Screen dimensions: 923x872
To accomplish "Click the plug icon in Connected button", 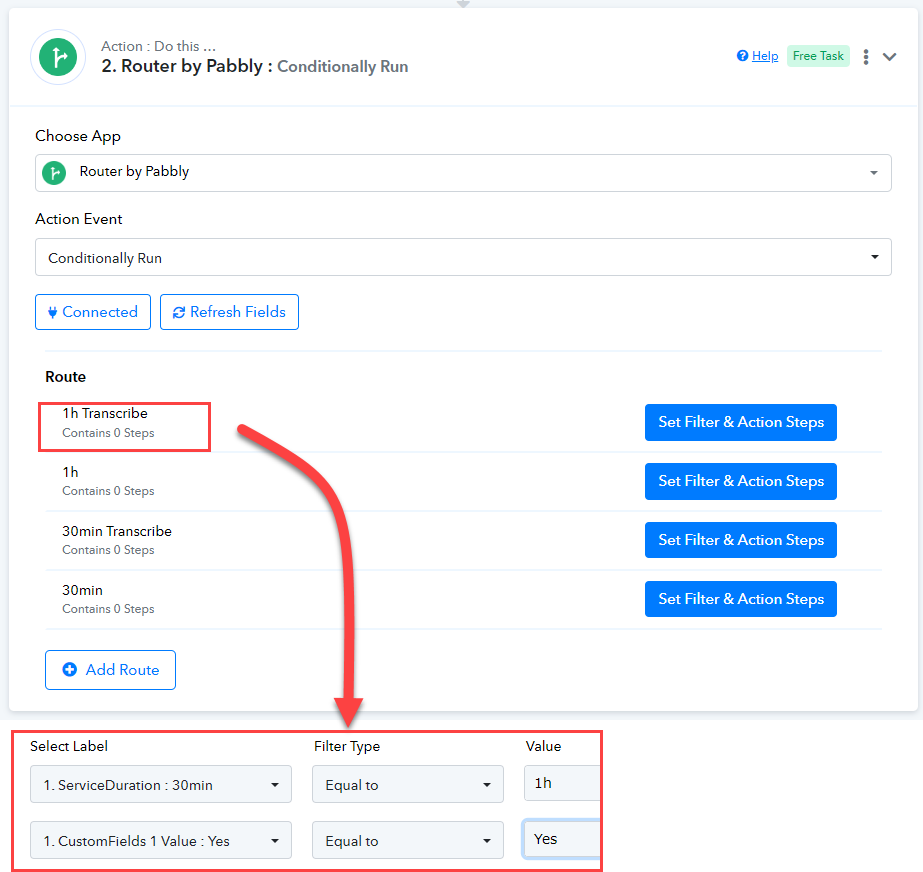I will coord(52,313).
